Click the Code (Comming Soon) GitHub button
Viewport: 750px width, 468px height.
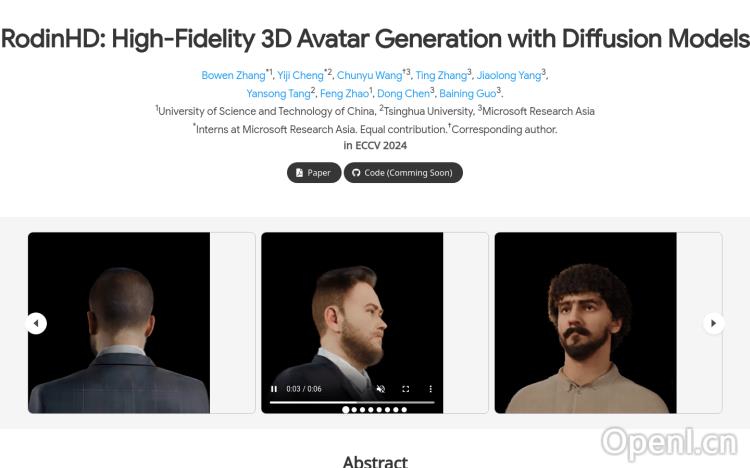point(403,173)
